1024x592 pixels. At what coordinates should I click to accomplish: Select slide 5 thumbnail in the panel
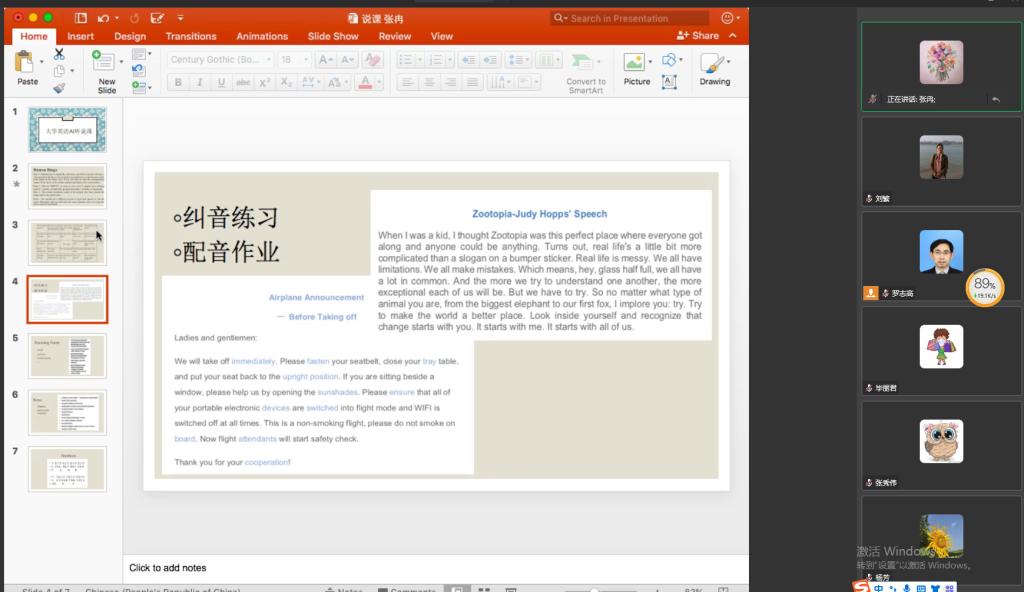(67, 355)
